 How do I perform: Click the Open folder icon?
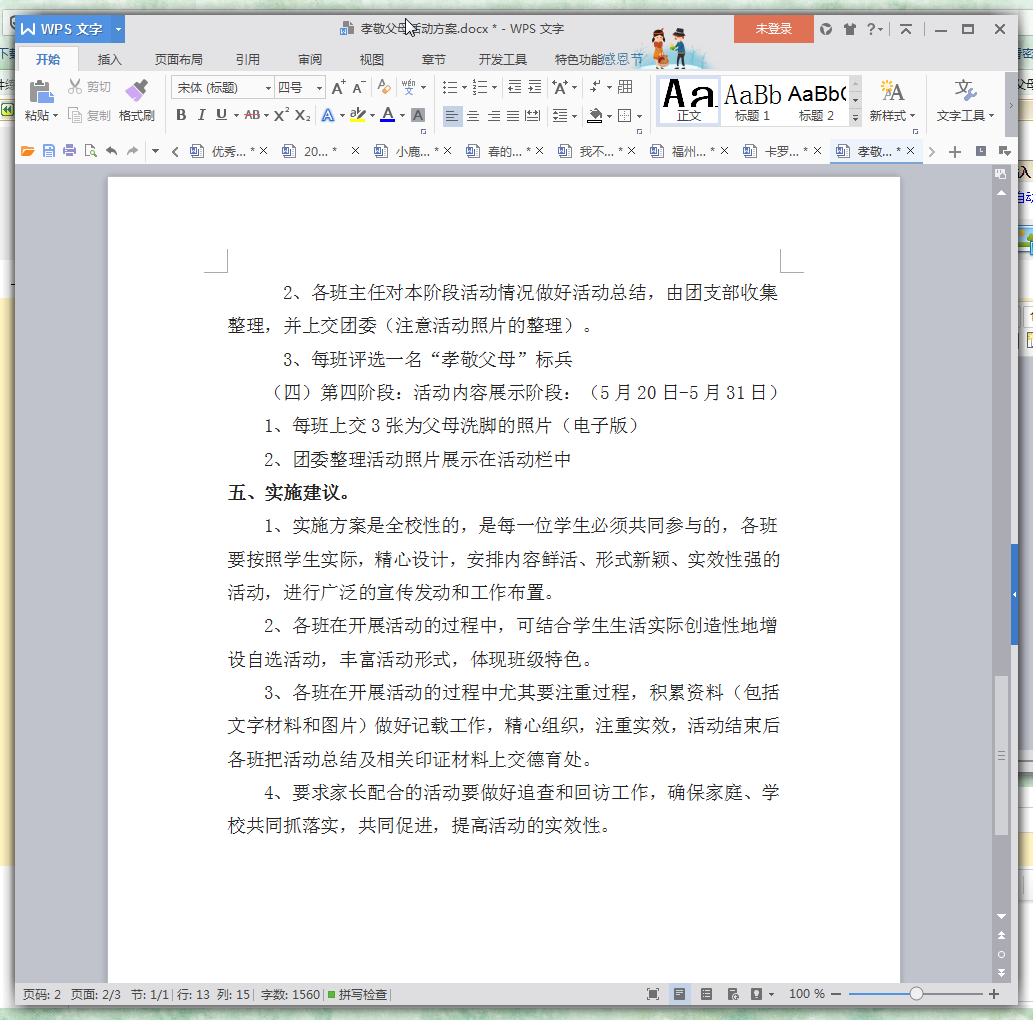click(28, 151)
